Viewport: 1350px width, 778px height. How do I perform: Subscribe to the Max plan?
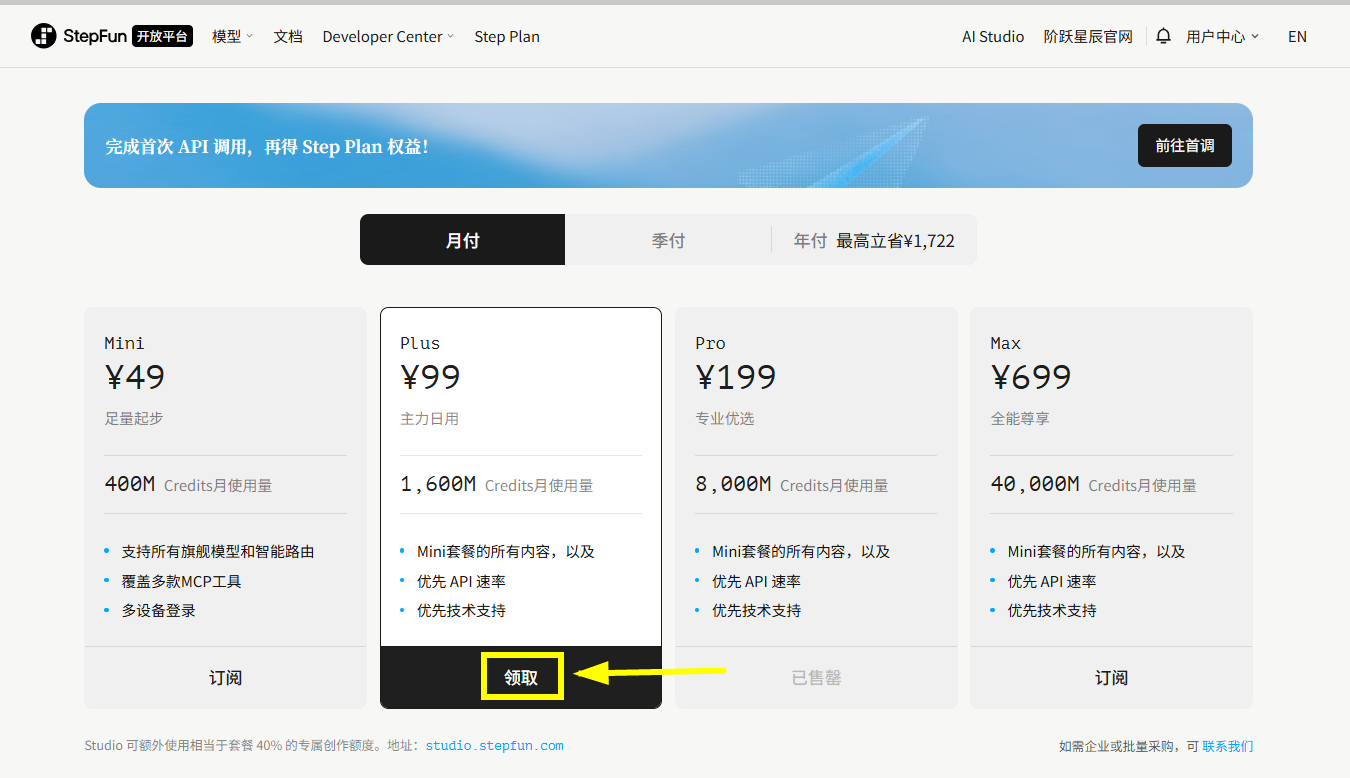[1111, 678]
